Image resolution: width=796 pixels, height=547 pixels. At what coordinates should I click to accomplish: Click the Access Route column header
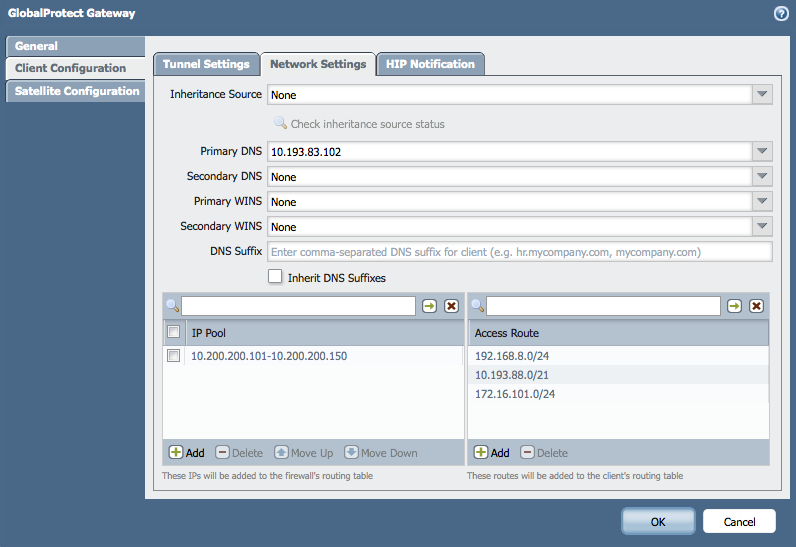618,333
